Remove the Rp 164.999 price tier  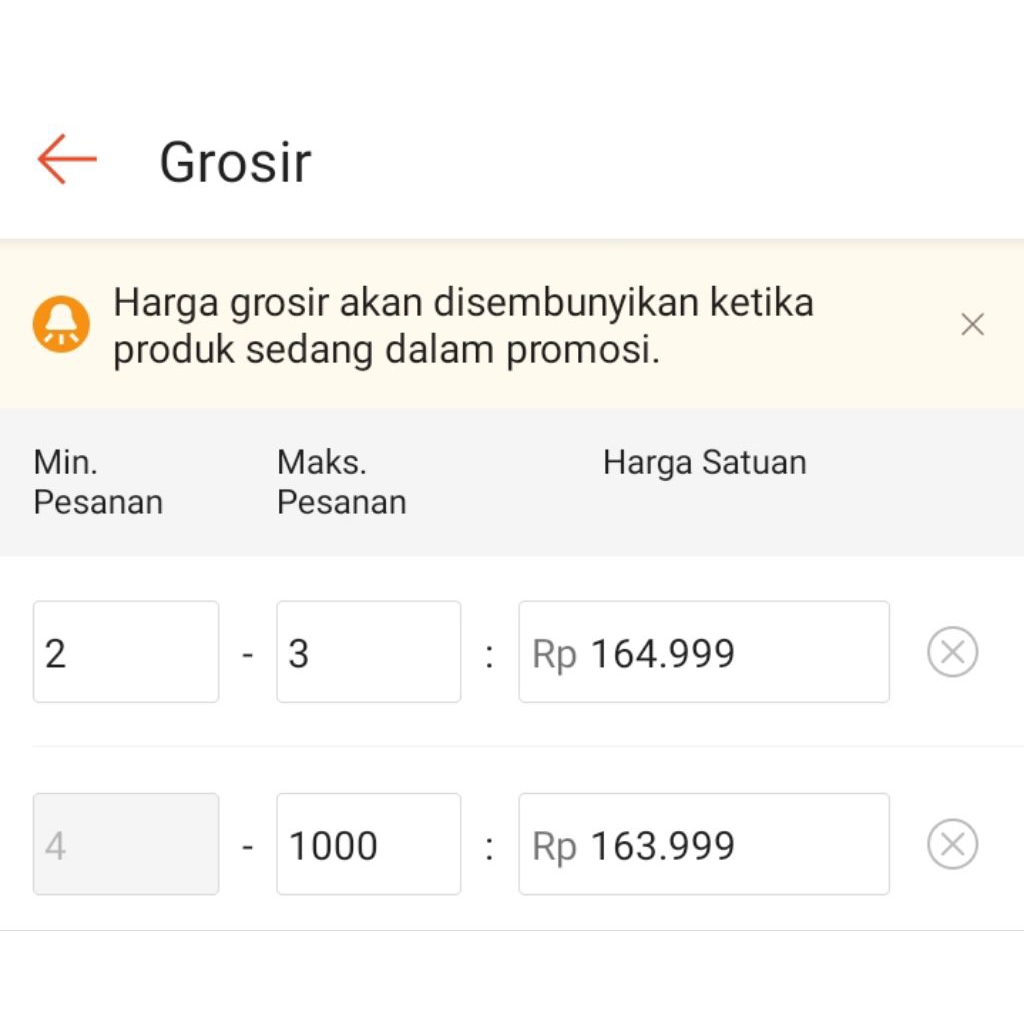tap(952, 653)
